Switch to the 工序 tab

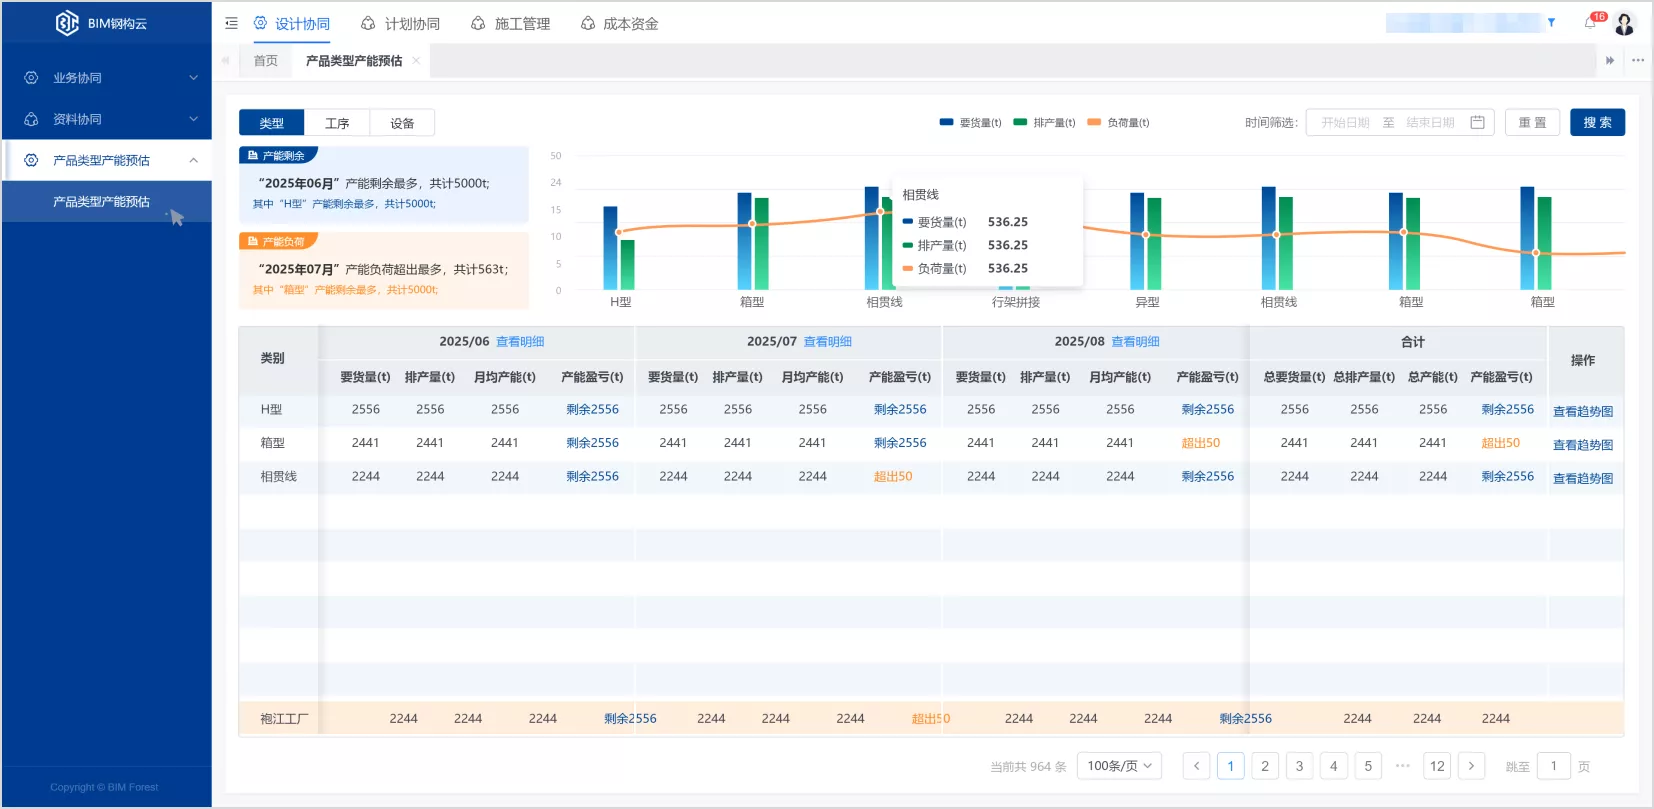tap(337, 123)
